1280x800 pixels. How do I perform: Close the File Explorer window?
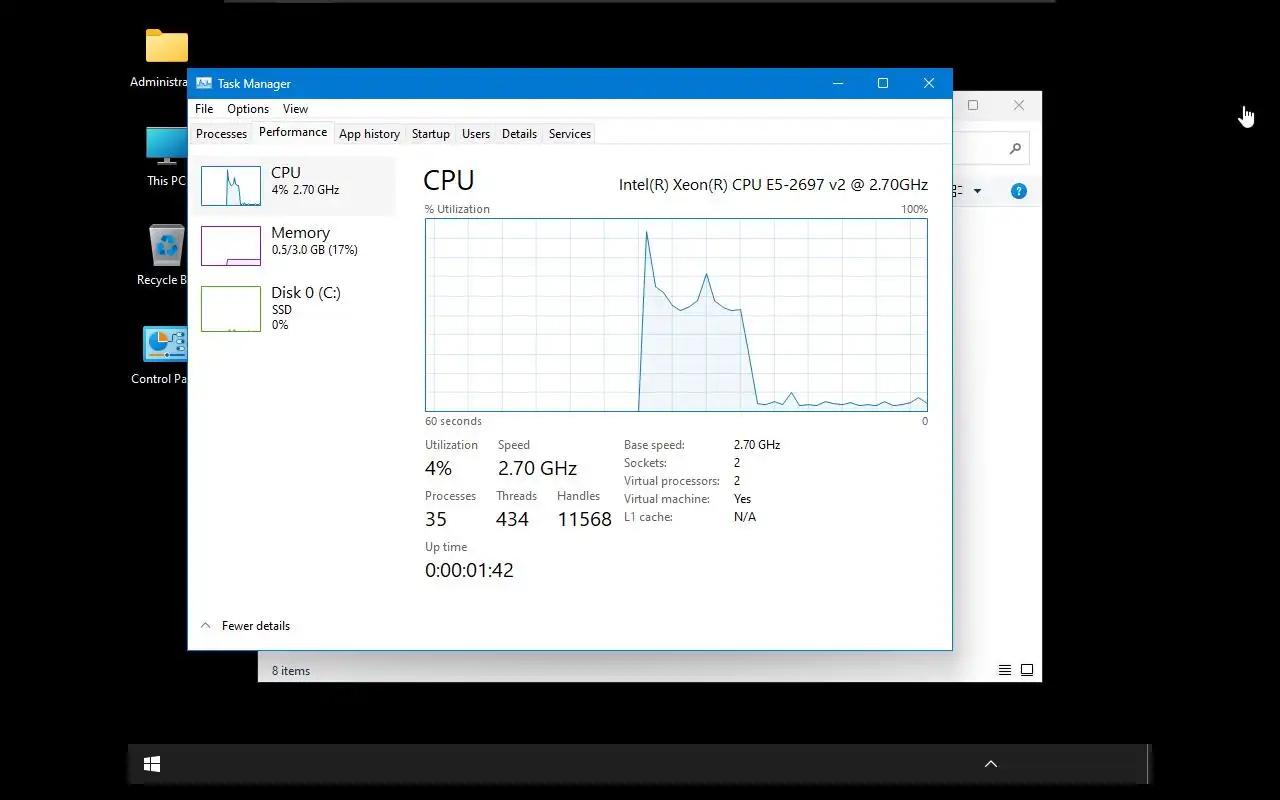[1018, 105]
